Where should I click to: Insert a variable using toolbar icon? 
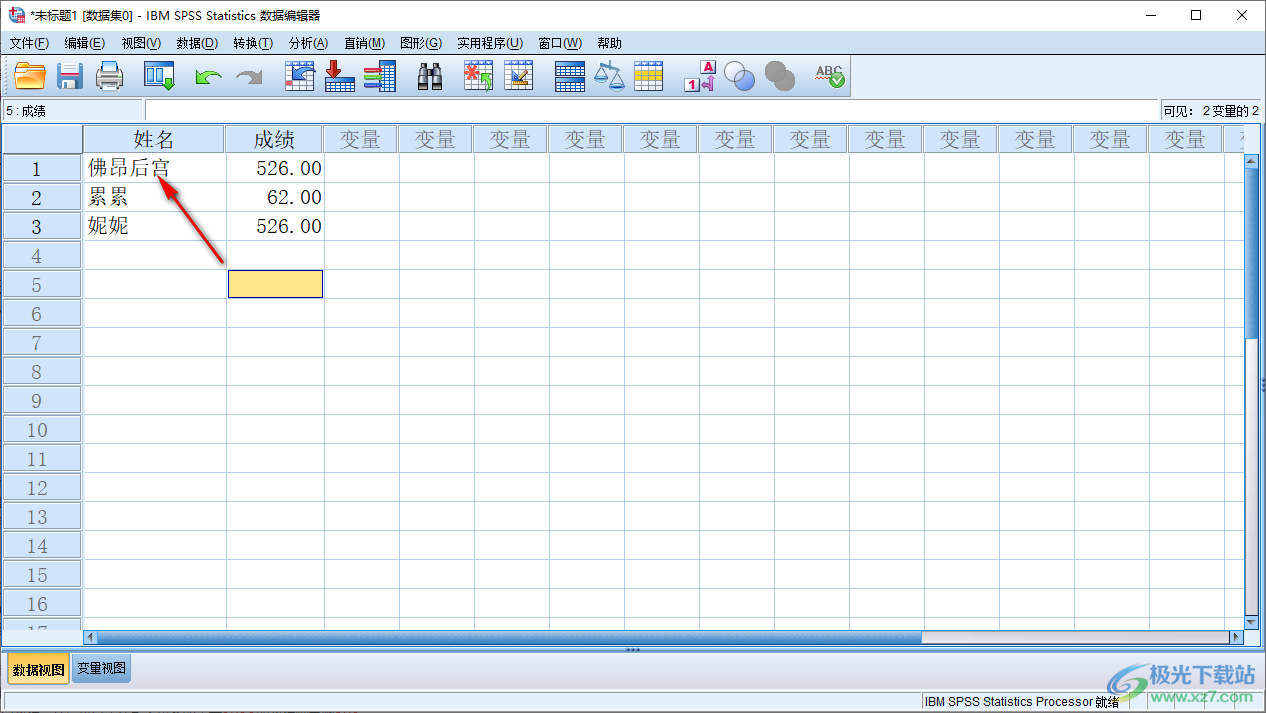click(518, 76)
